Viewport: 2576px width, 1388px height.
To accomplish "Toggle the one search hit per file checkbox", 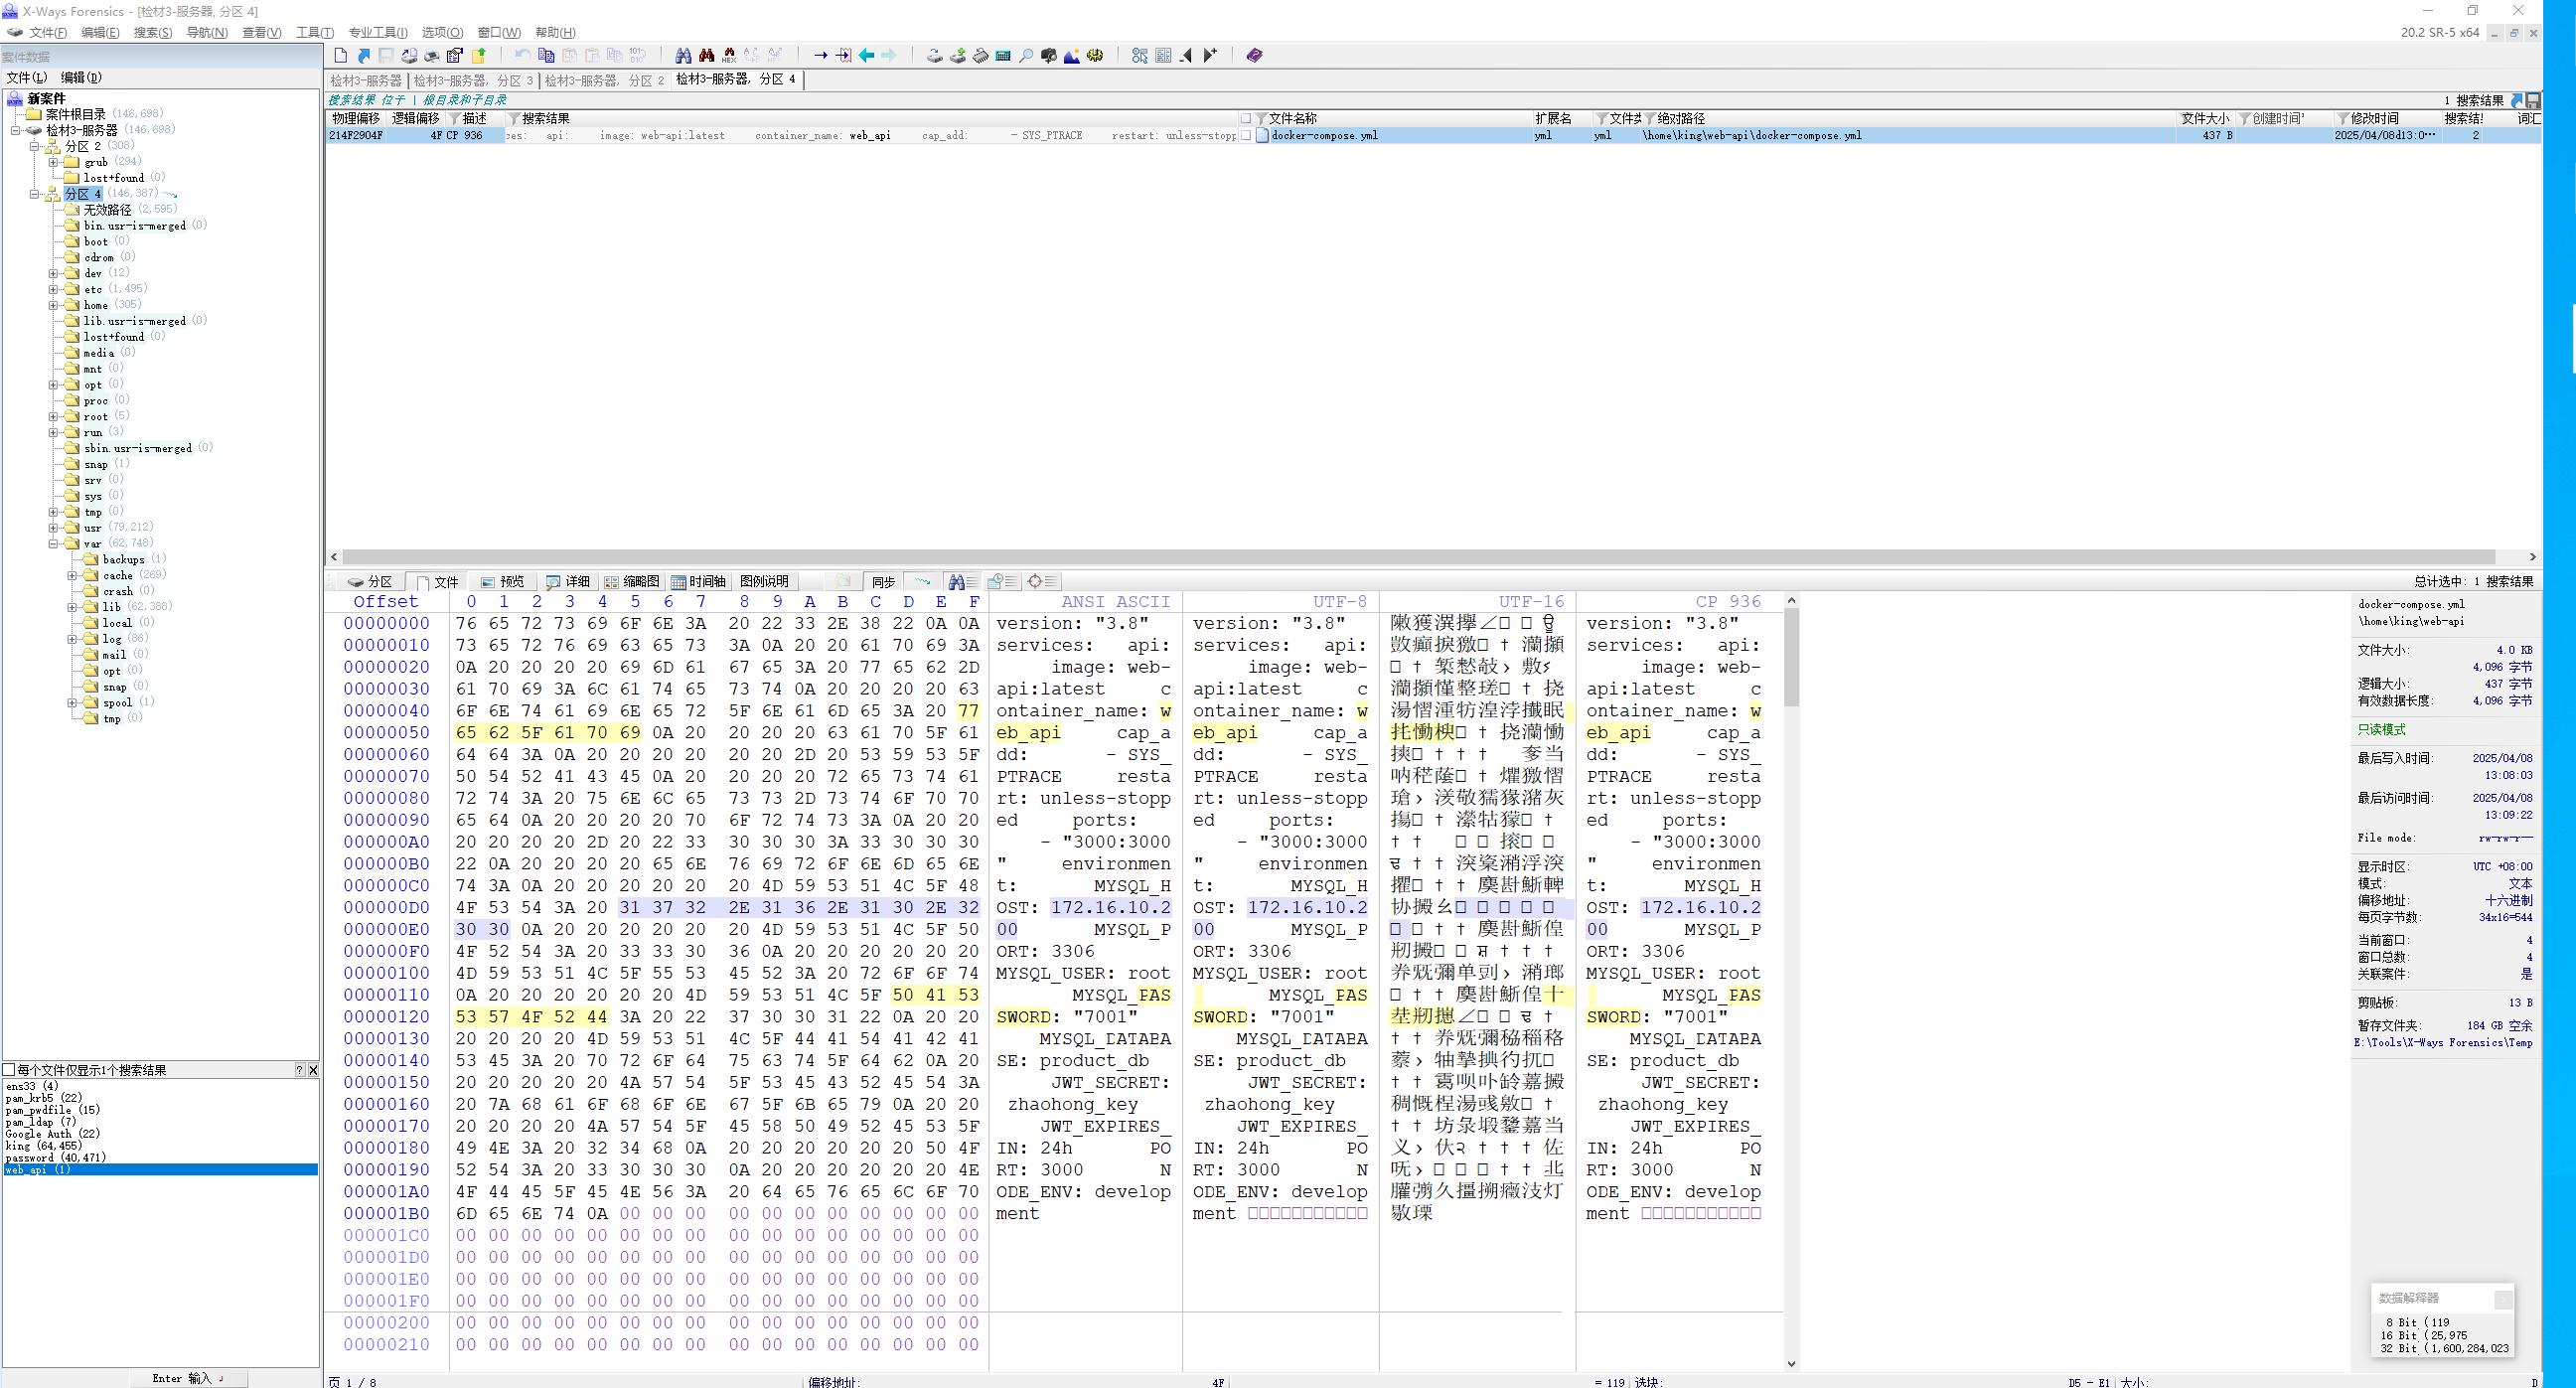I will tap(9, 1070).
